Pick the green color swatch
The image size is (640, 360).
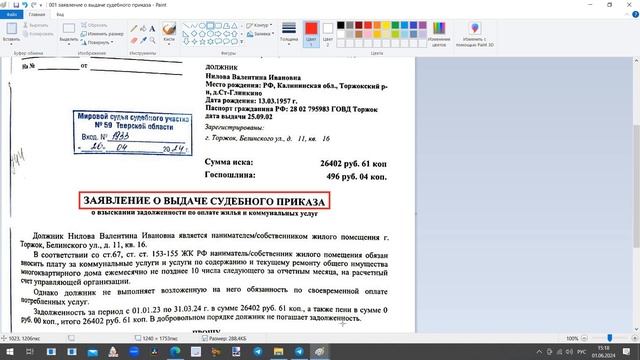(x=395, y=25)
